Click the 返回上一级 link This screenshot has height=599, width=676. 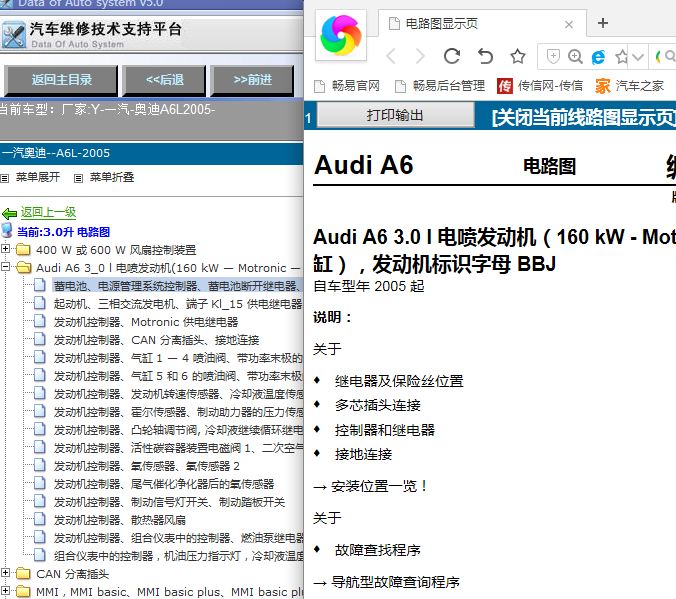(x=48, y=213)
